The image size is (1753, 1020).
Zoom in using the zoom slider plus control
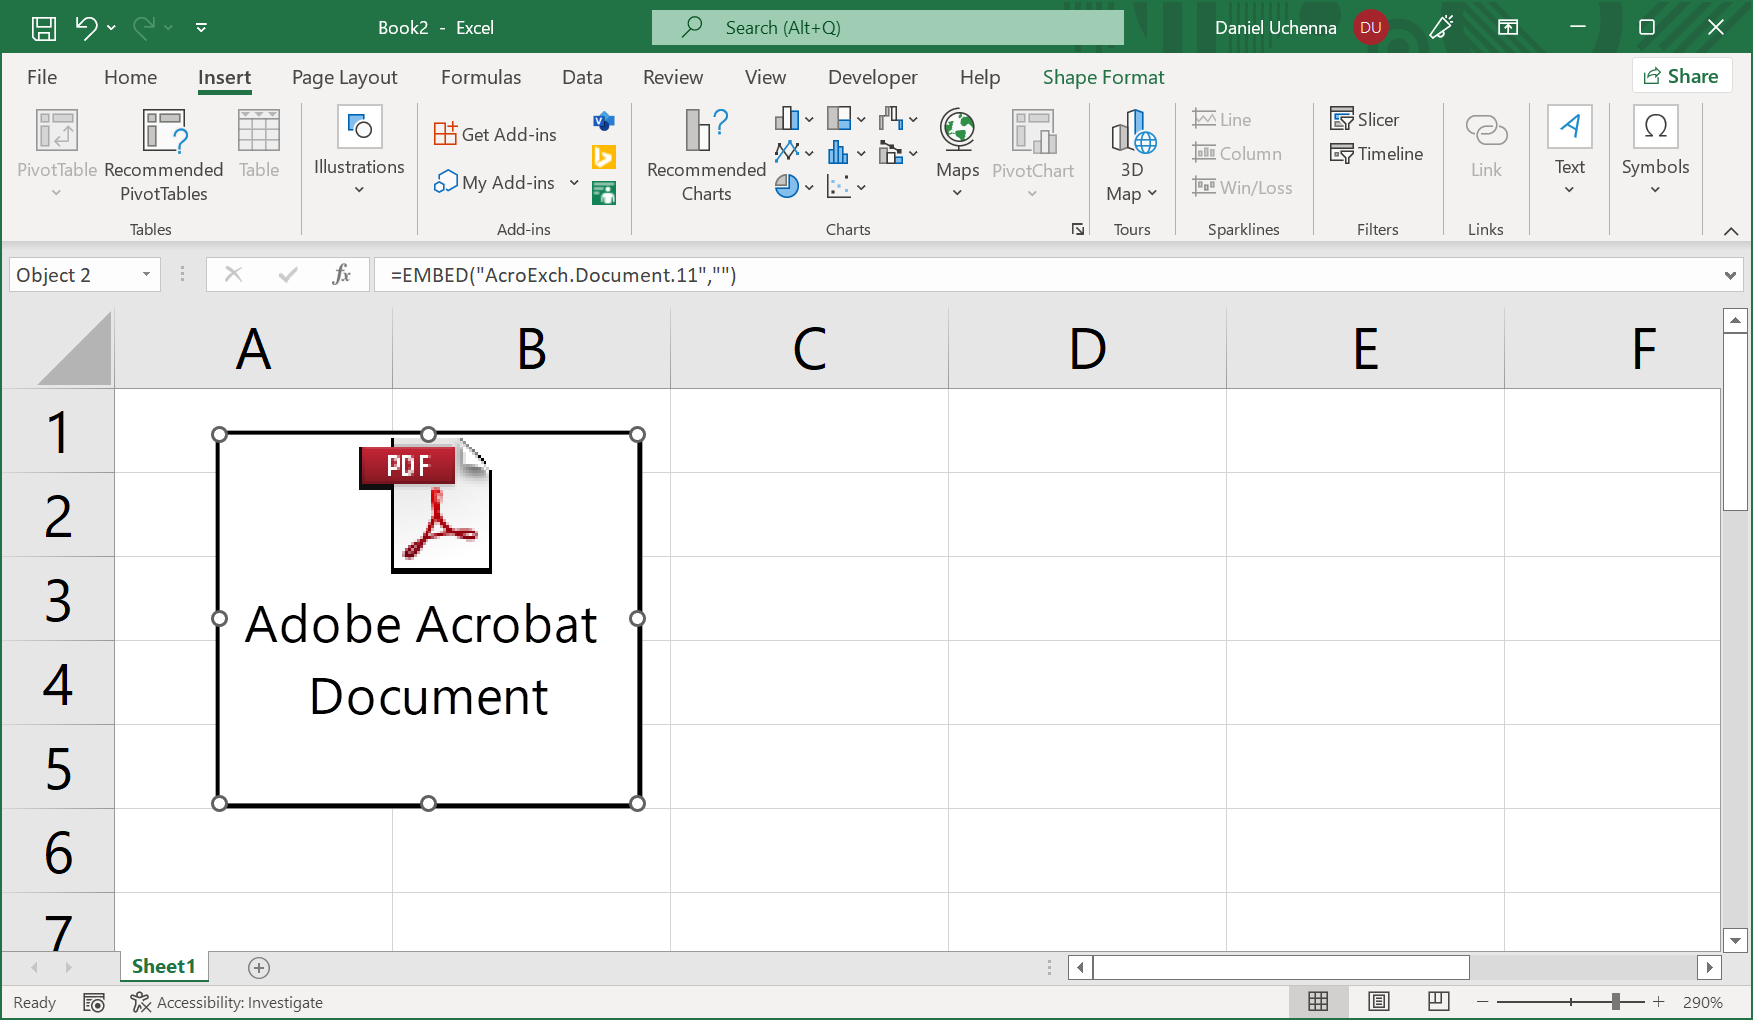pos(1659,1001)
